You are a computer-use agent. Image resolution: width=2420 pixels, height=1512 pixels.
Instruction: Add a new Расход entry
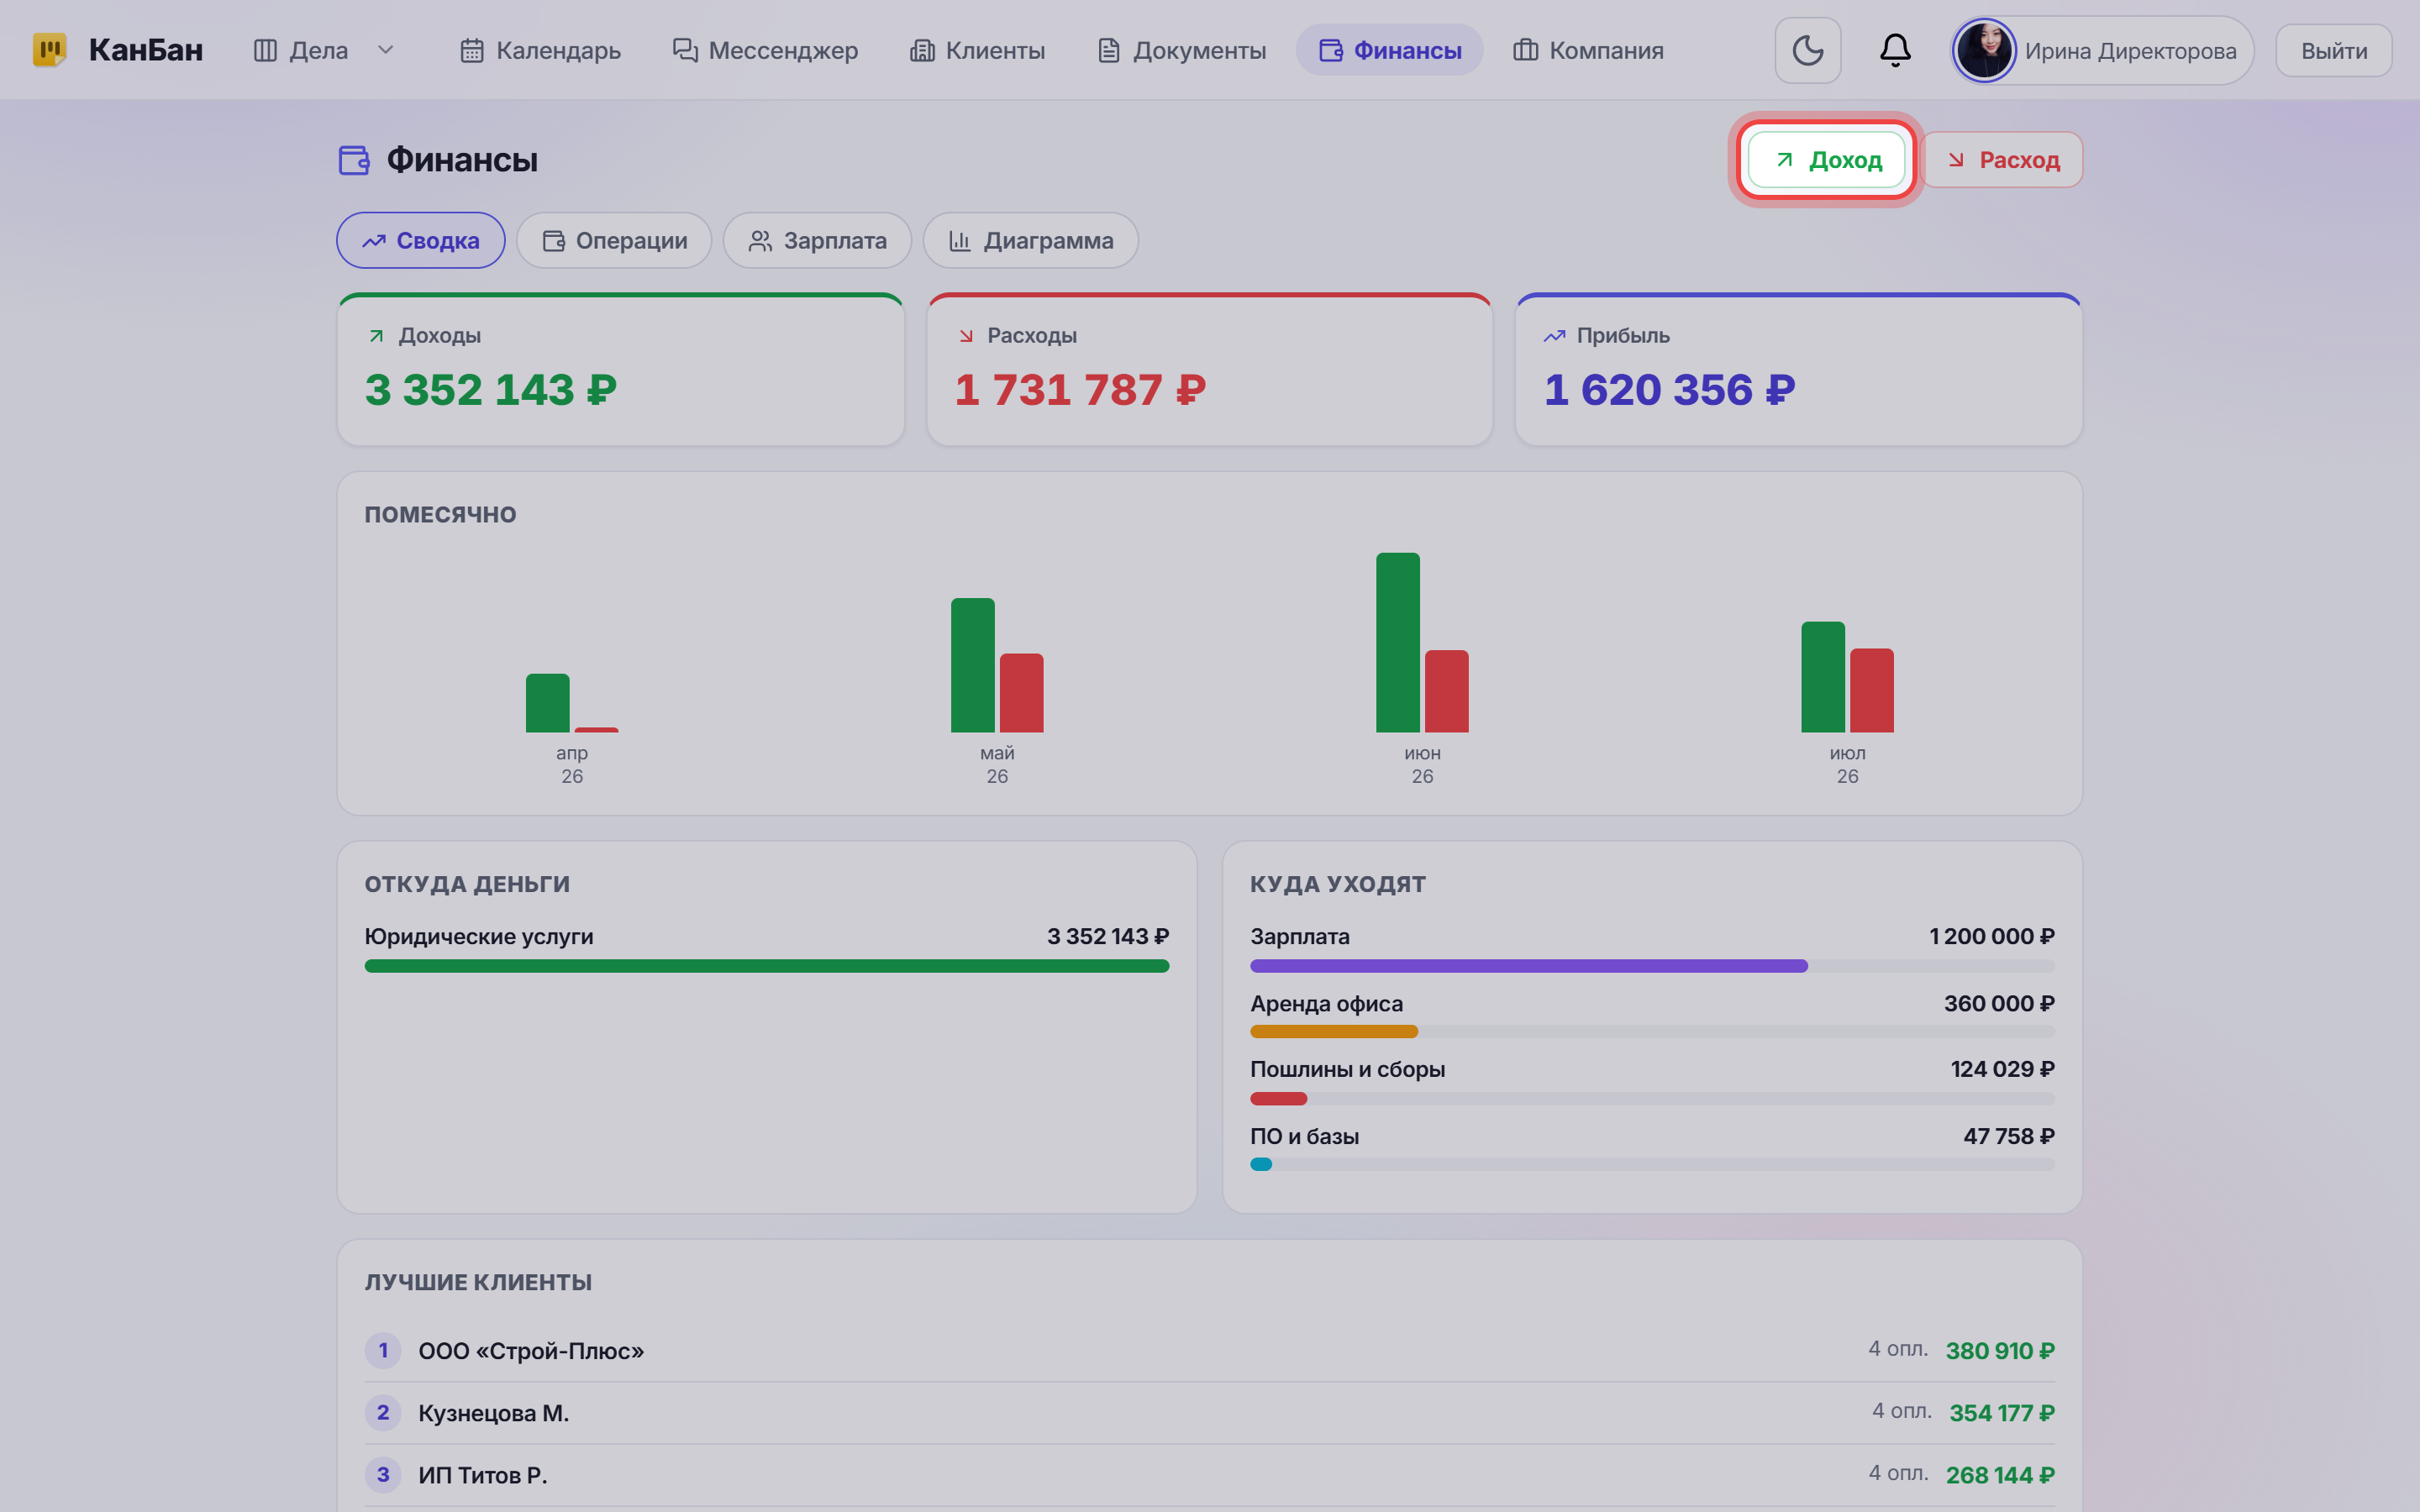tap(2003, 160)
